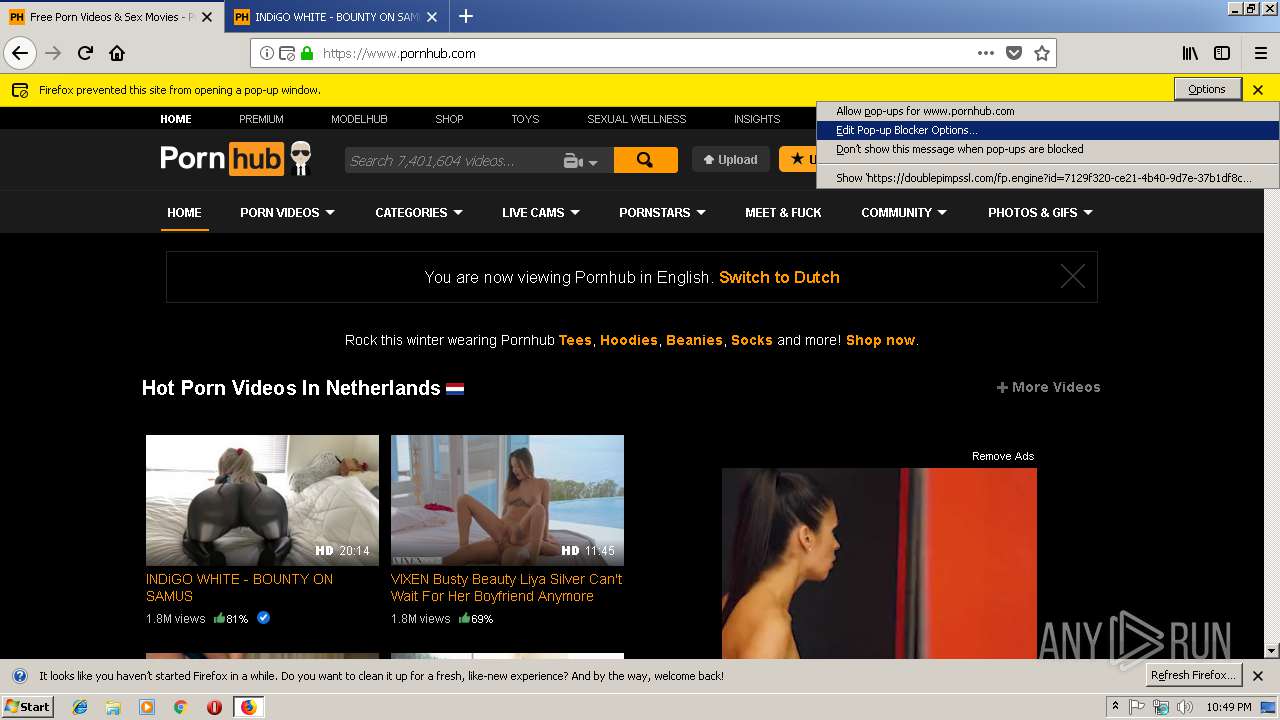Image resolution: width=1280 pixels, height=720 pixels.
Task: Open the Firefox hamburger menu
Action: [1261, 53]
